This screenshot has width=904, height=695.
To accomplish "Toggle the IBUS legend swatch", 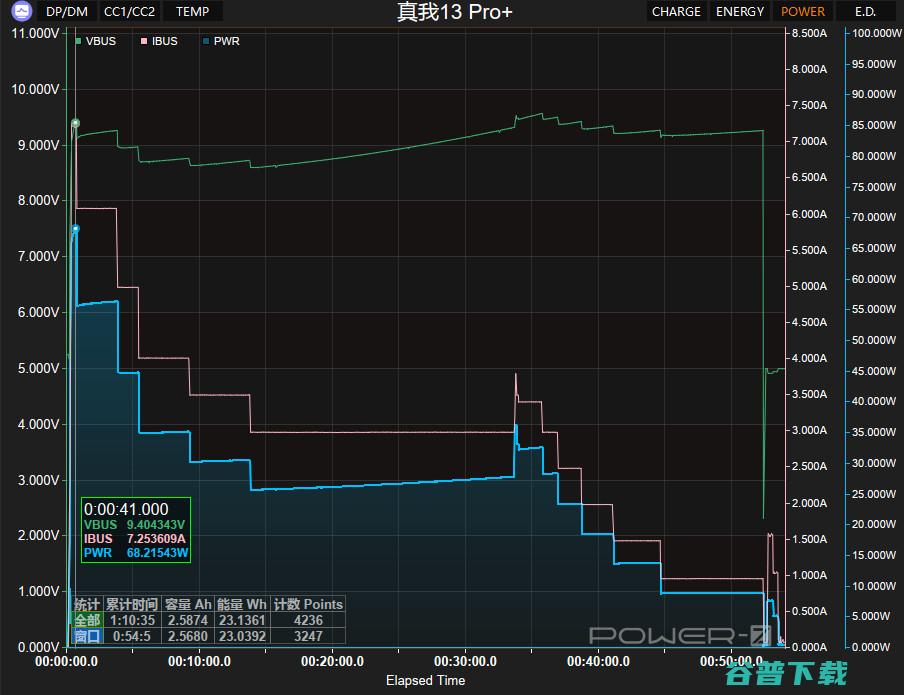I will click(144, 41).
